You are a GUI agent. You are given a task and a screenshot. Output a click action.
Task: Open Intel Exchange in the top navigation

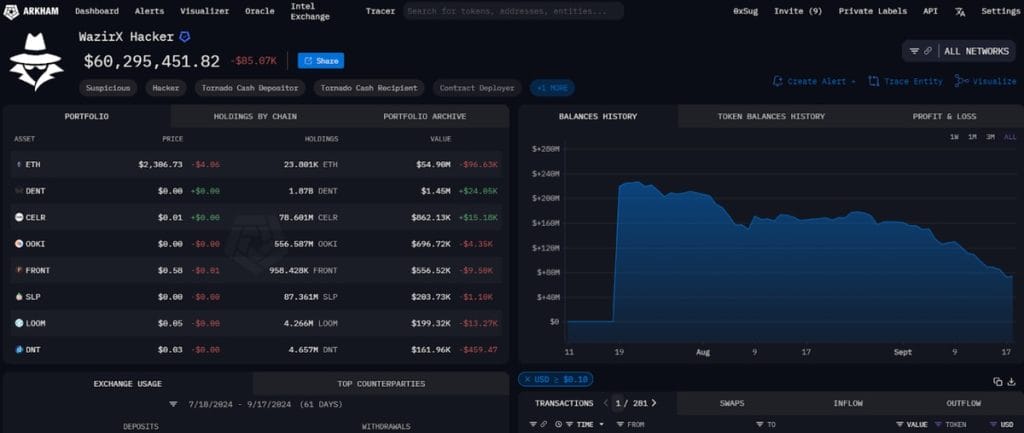click(310, 11)
